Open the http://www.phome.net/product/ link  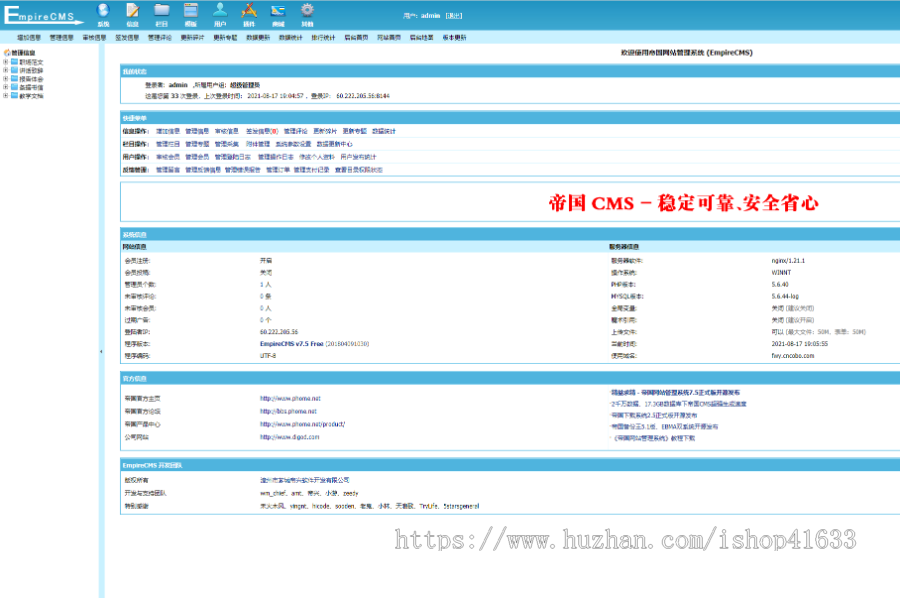(302, 424)
